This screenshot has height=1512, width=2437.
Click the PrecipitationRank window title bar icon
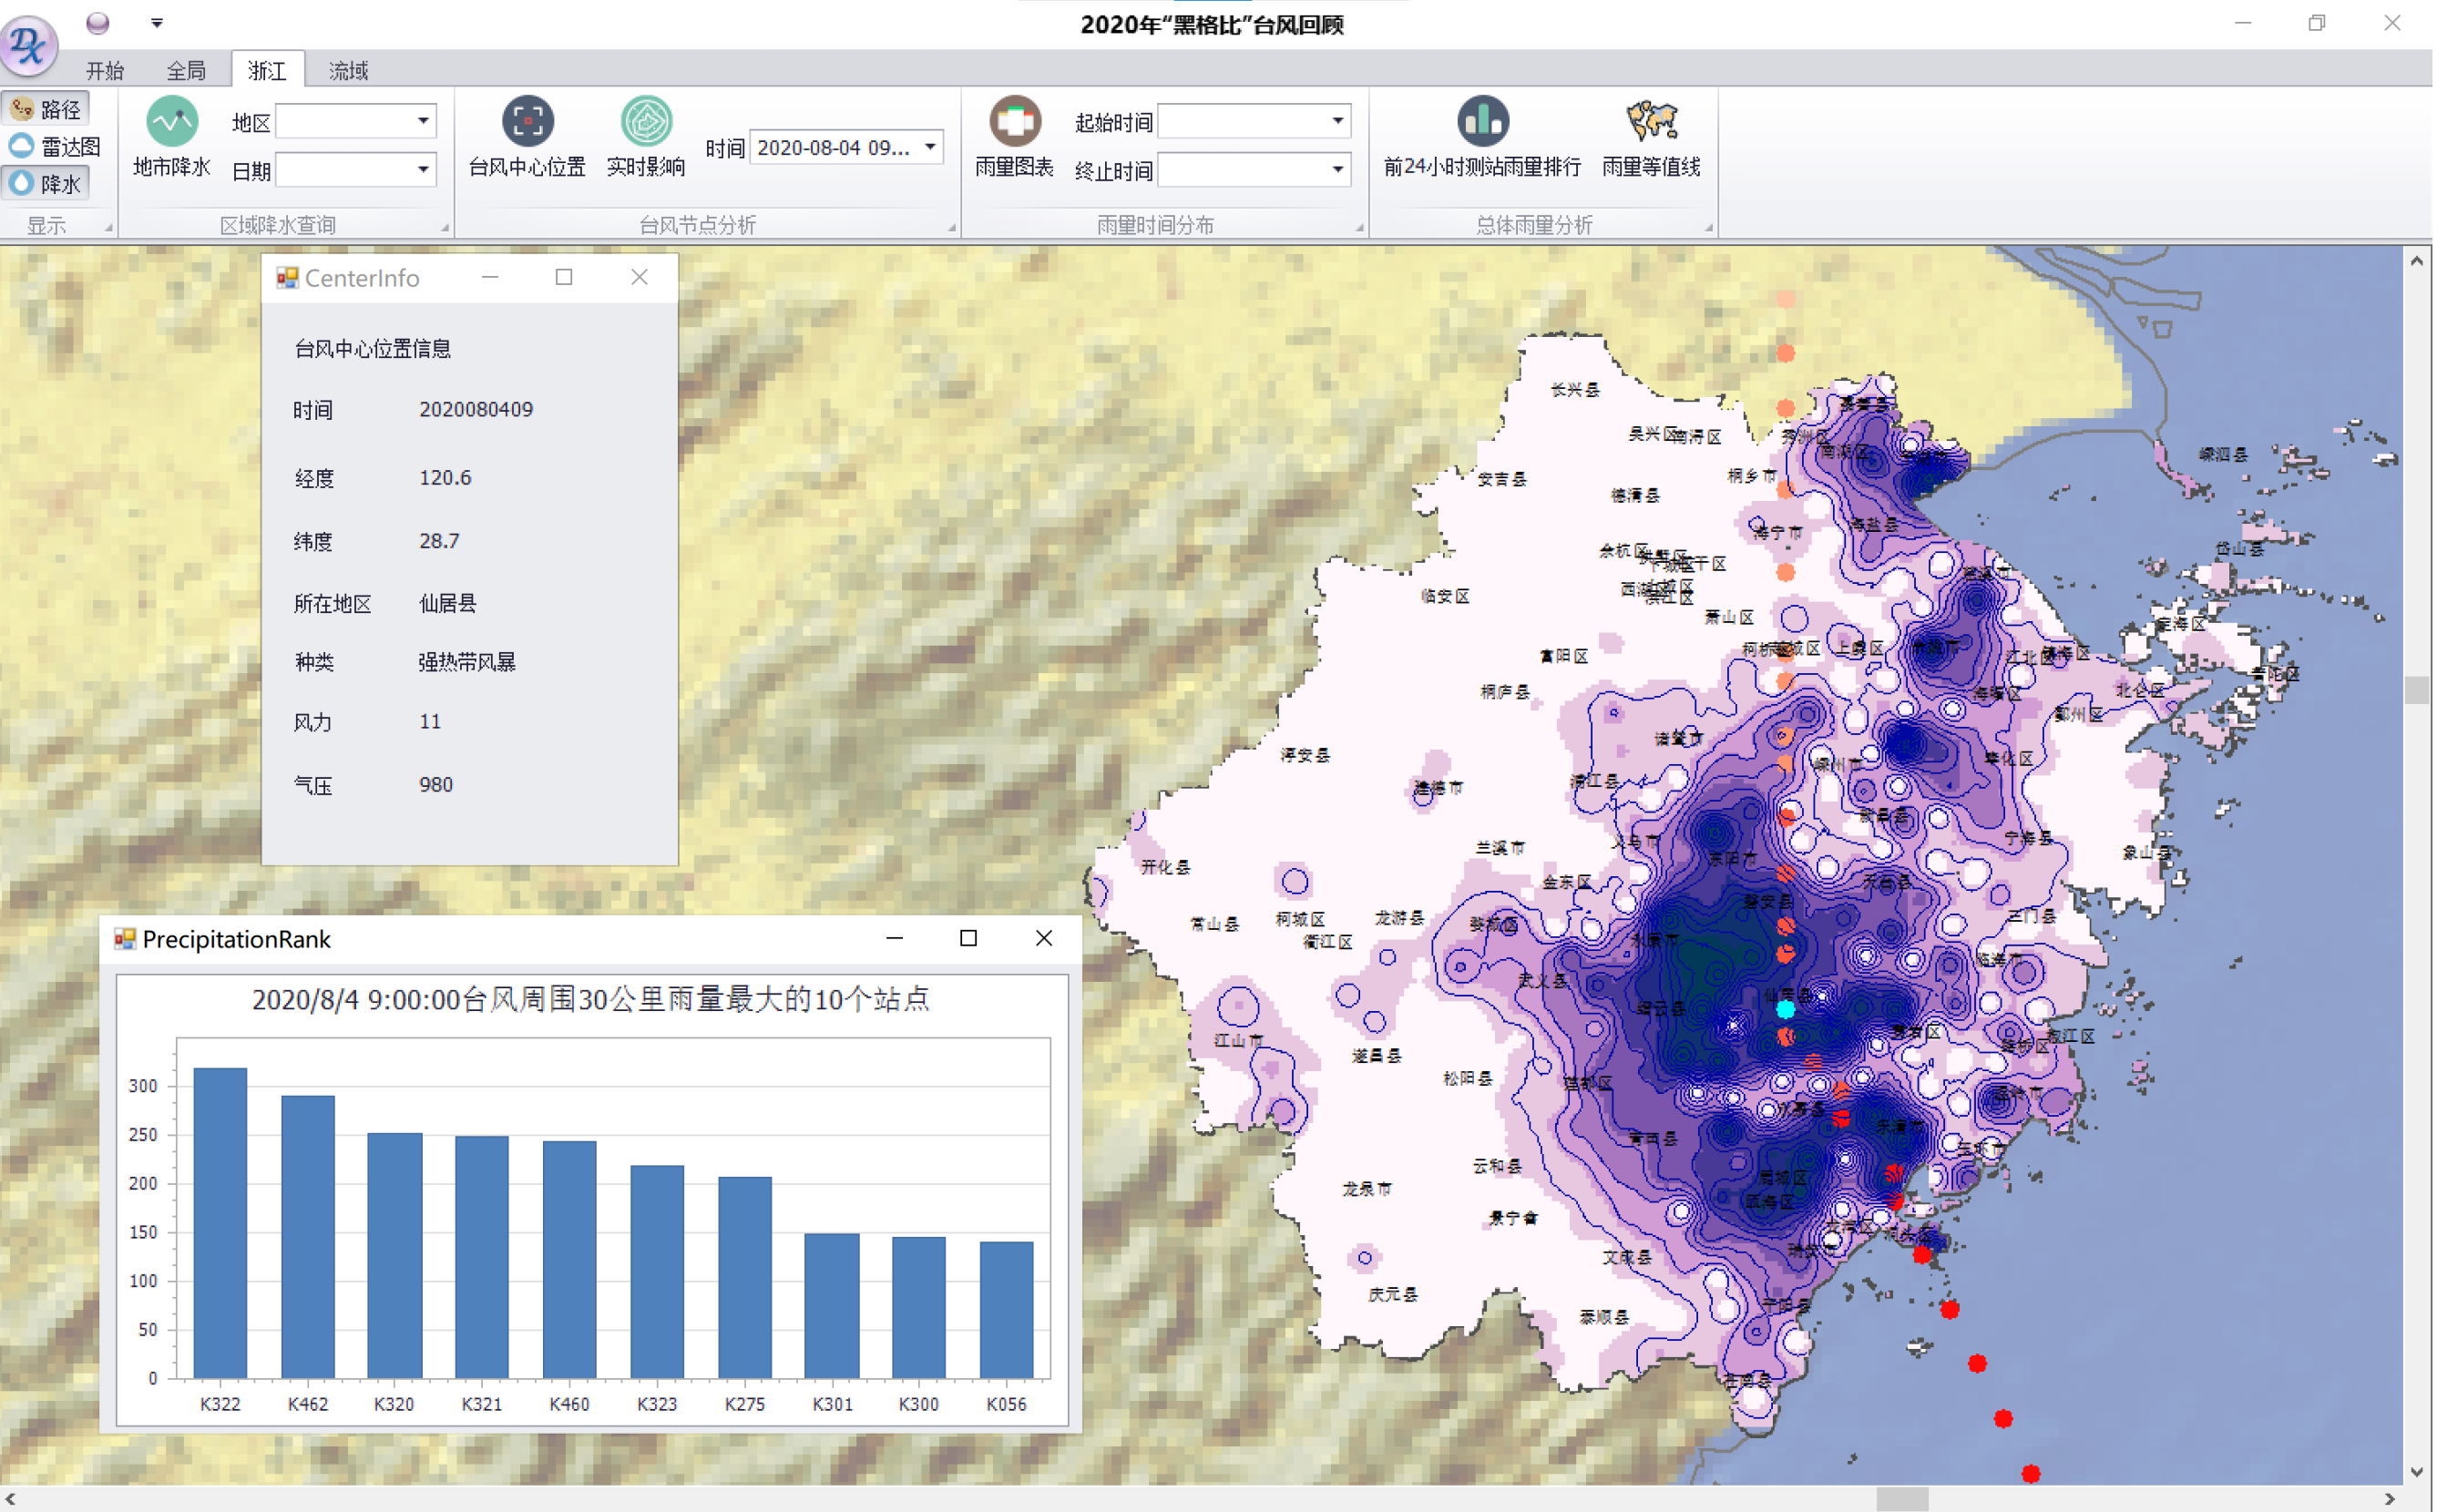pyautogui.click(x=125, y=939)
